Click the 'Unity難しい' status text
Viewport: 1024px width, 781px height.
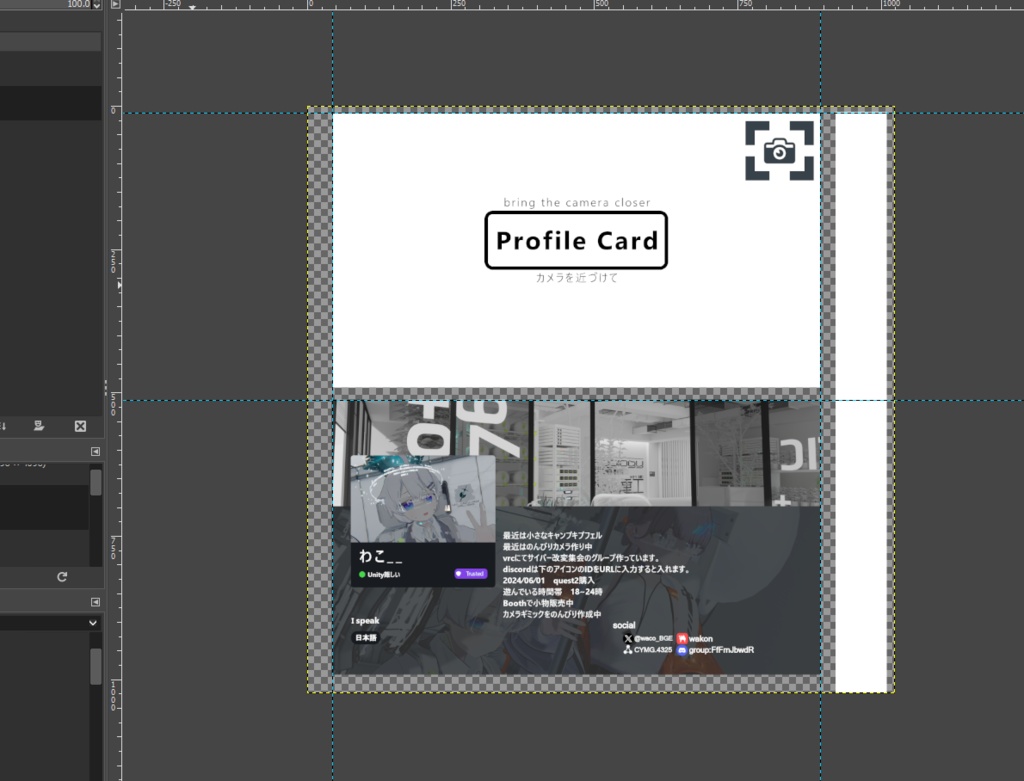[x=383, y=575]
